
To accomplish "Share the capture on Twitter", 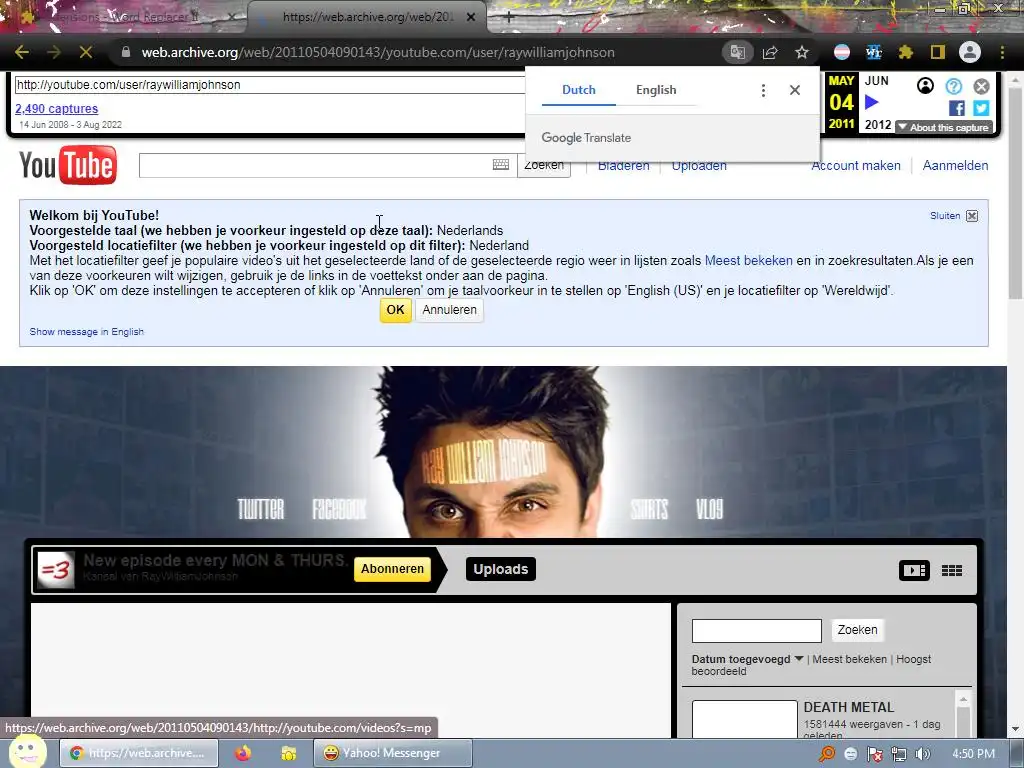I will [x=981, y=108].
